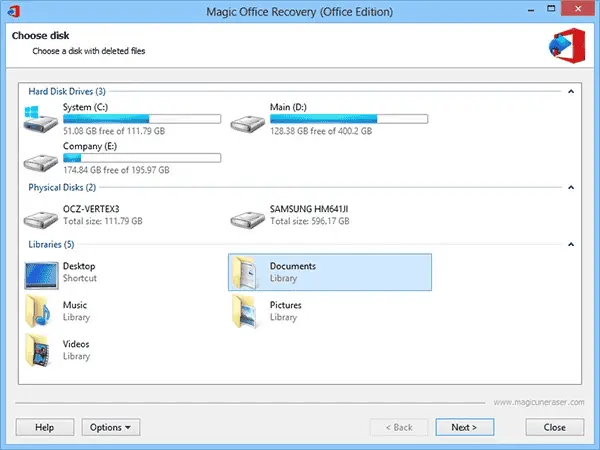Collapse the Physical Disks section
This screenshot has width=600, height=450.
click(x=571, y=188)
